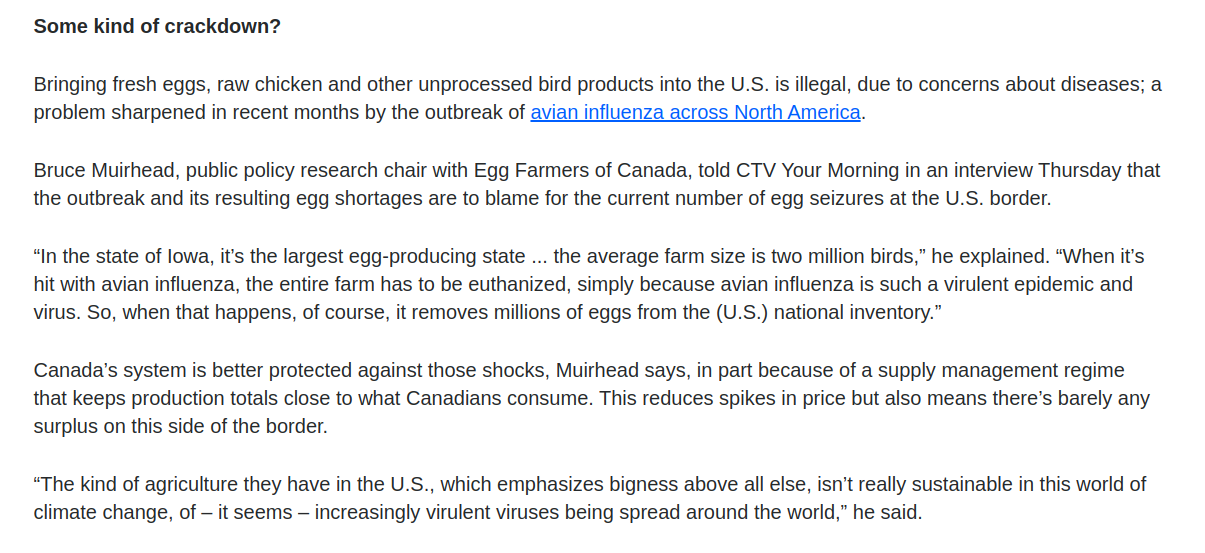This screenshot has width=1205, height=553.
Task: Click the "Some kind of crackdown?" heading
Action: point(157,26)
